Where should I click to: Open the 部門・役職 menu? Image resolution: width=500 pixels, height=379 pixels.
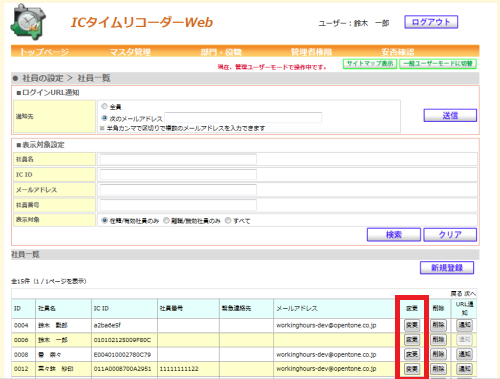click(x=221, y=52)
